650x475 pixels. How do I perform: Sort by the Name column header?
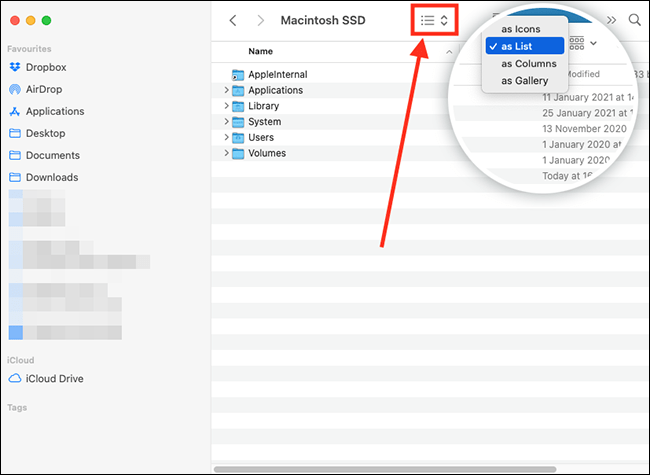(261, 51)
